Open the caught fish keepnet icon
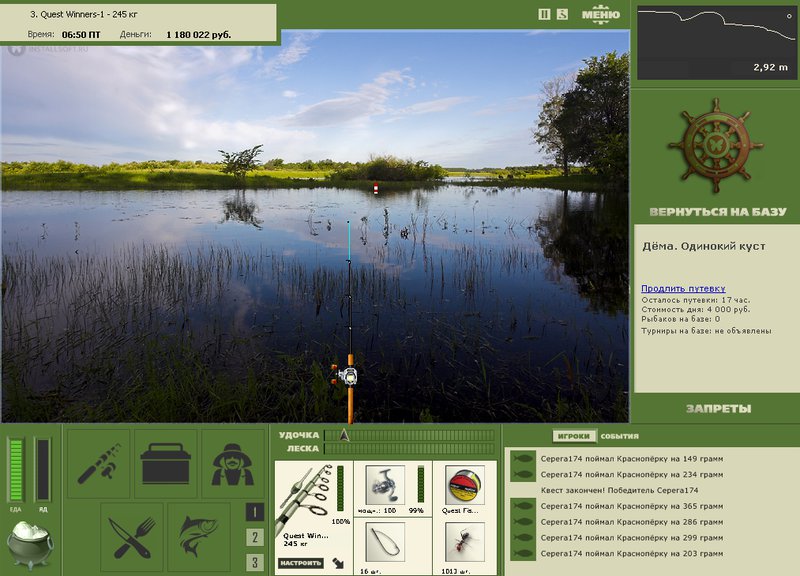This screenshot has height=576, width=800. [198, 537]
